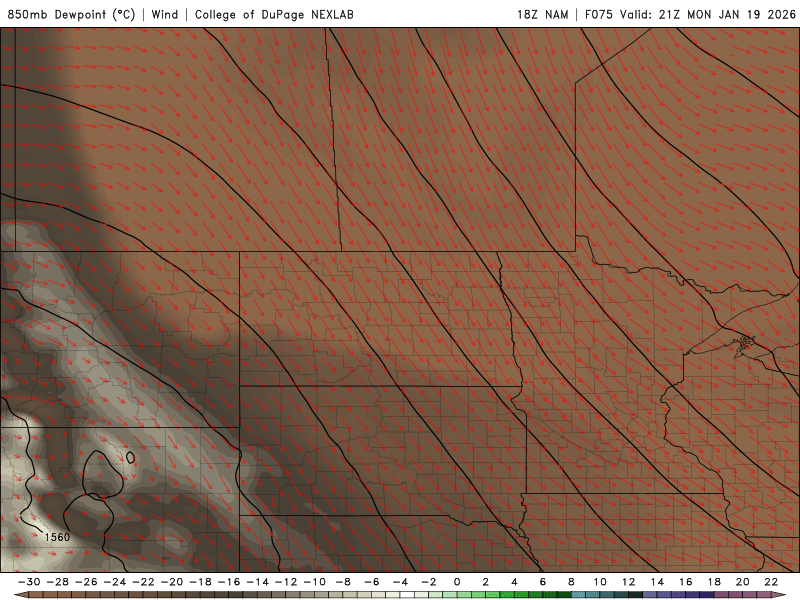Click the 6 value on the color scale

coord(543,582)
